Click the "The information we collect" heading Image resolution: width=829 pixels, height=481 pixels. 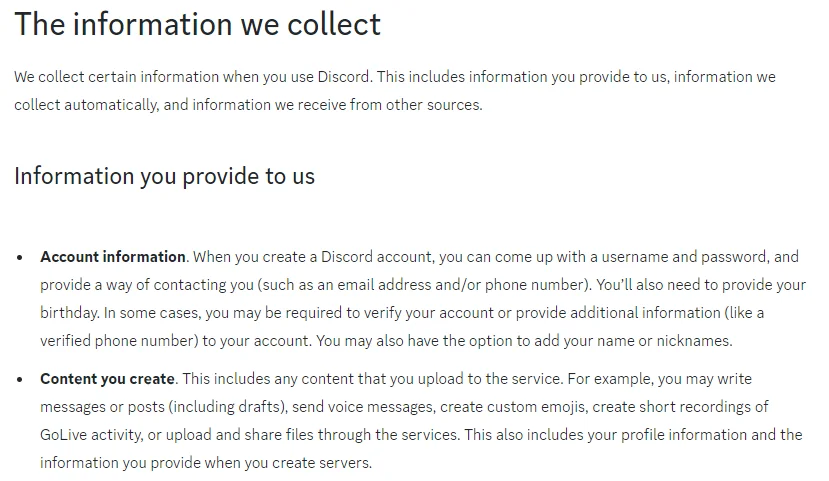click(x=198, y=24)
